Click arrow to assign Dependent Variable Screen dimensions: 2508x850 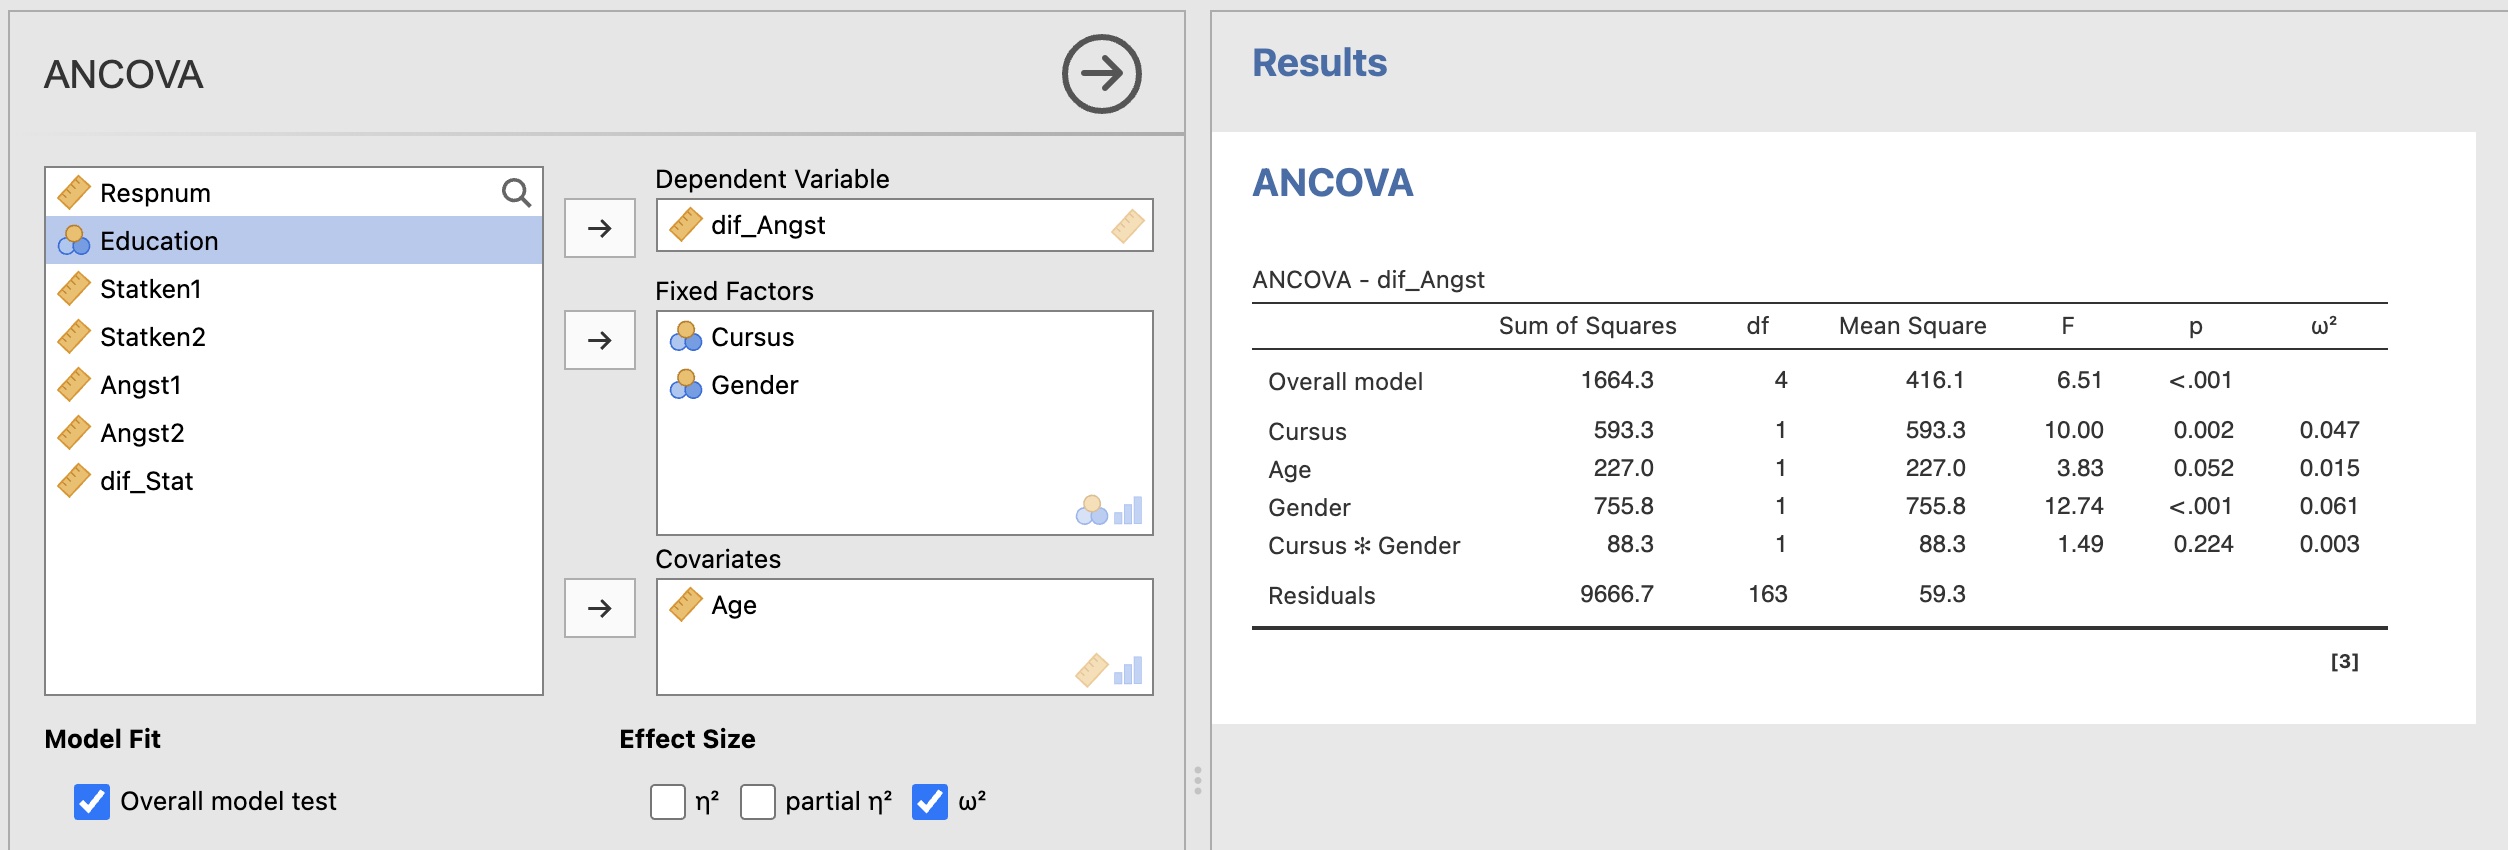pyautogui.click(x=599, y=228)
